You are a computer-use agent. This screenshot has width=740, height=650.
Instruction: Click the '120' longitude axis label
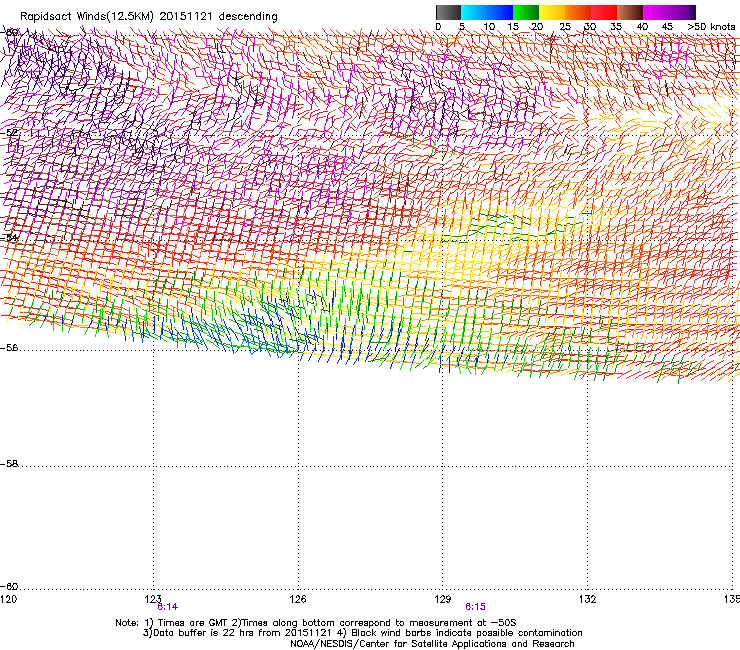[x=8, y=599]
